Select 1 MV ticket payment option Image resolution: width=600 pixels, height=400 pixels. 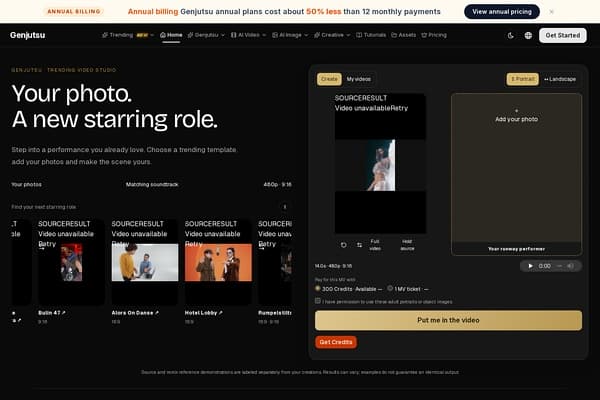390,288
